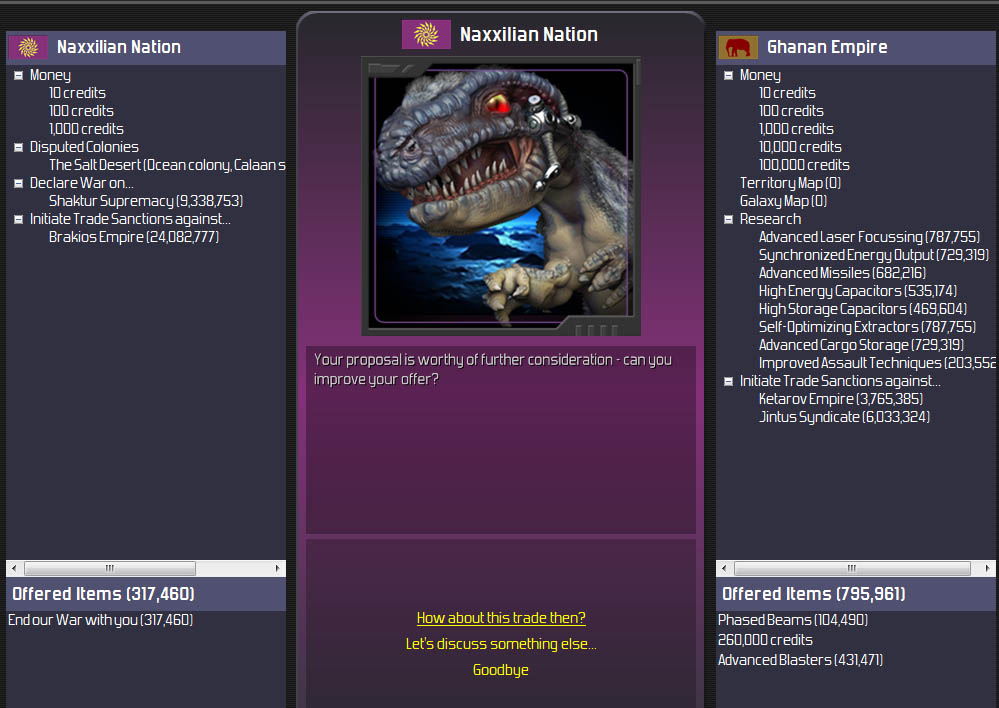The width and height of the screenshot is (999, 708).
Task: Collapse the Naxxilian Money tree node
Action: [x=18, y=75]
